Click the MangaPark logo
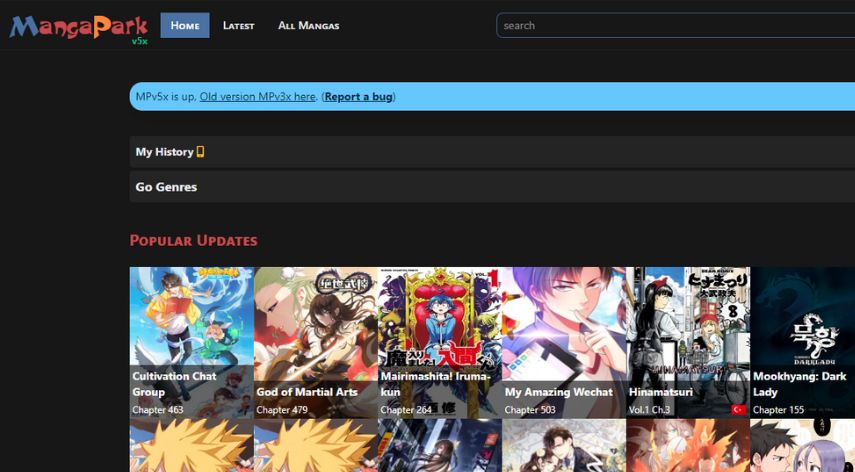Viewport: 855px width, 472px height. click(x=79, y=27)
